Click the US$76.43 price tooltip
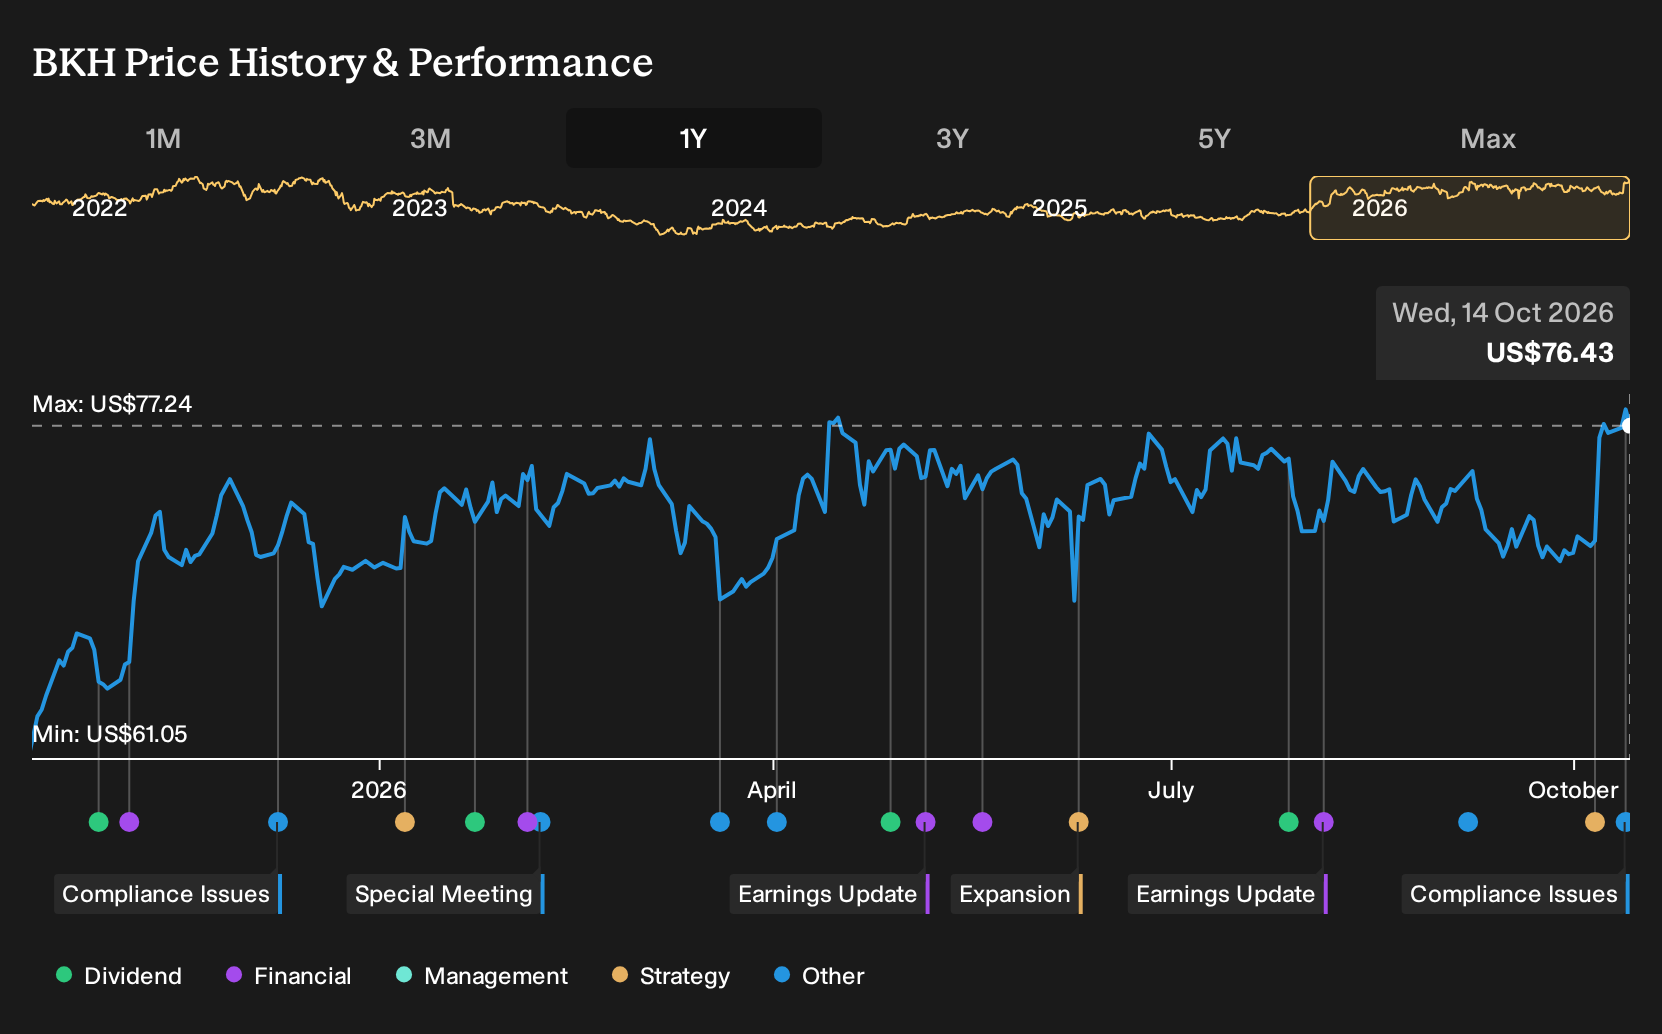The width and height of the screenshot is (1662, 1034). tap(1503, 333)
